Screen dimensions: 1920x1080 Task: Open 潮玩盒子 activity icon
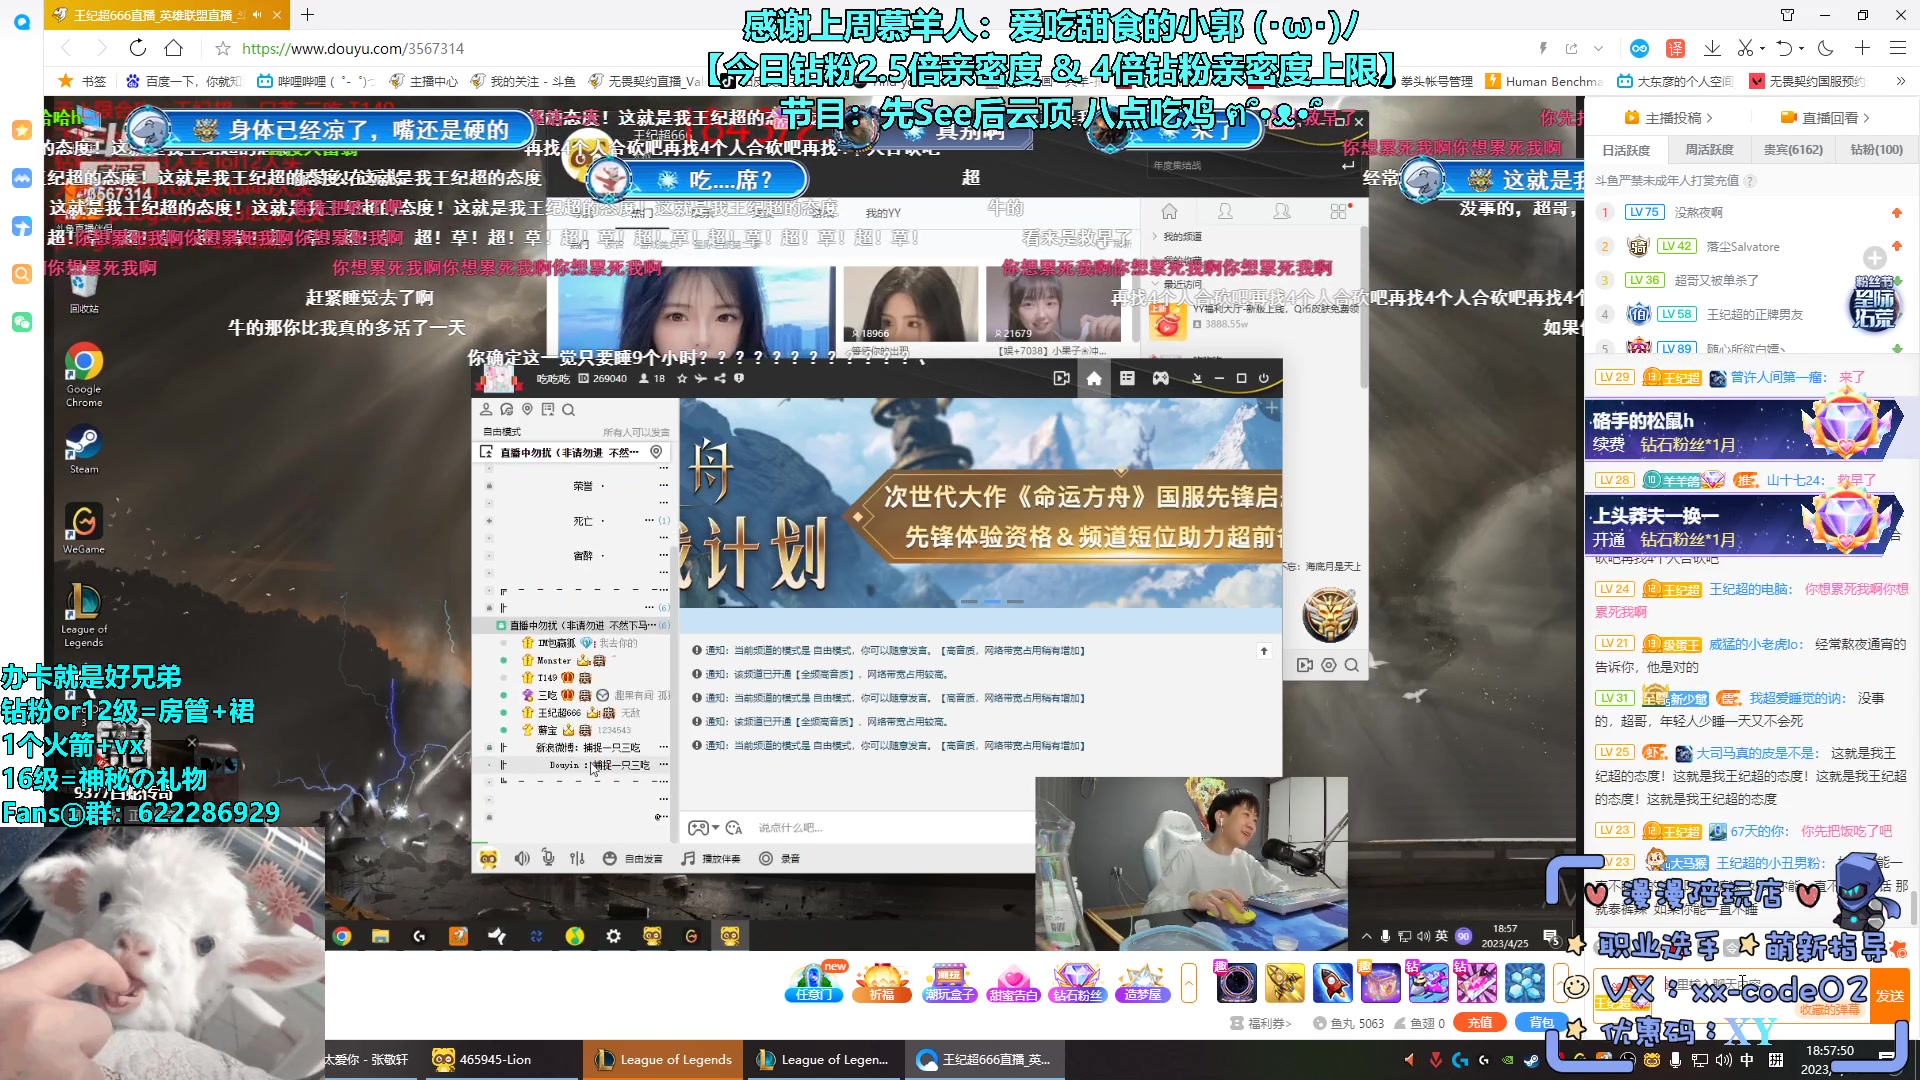click(x=948, y=983)
